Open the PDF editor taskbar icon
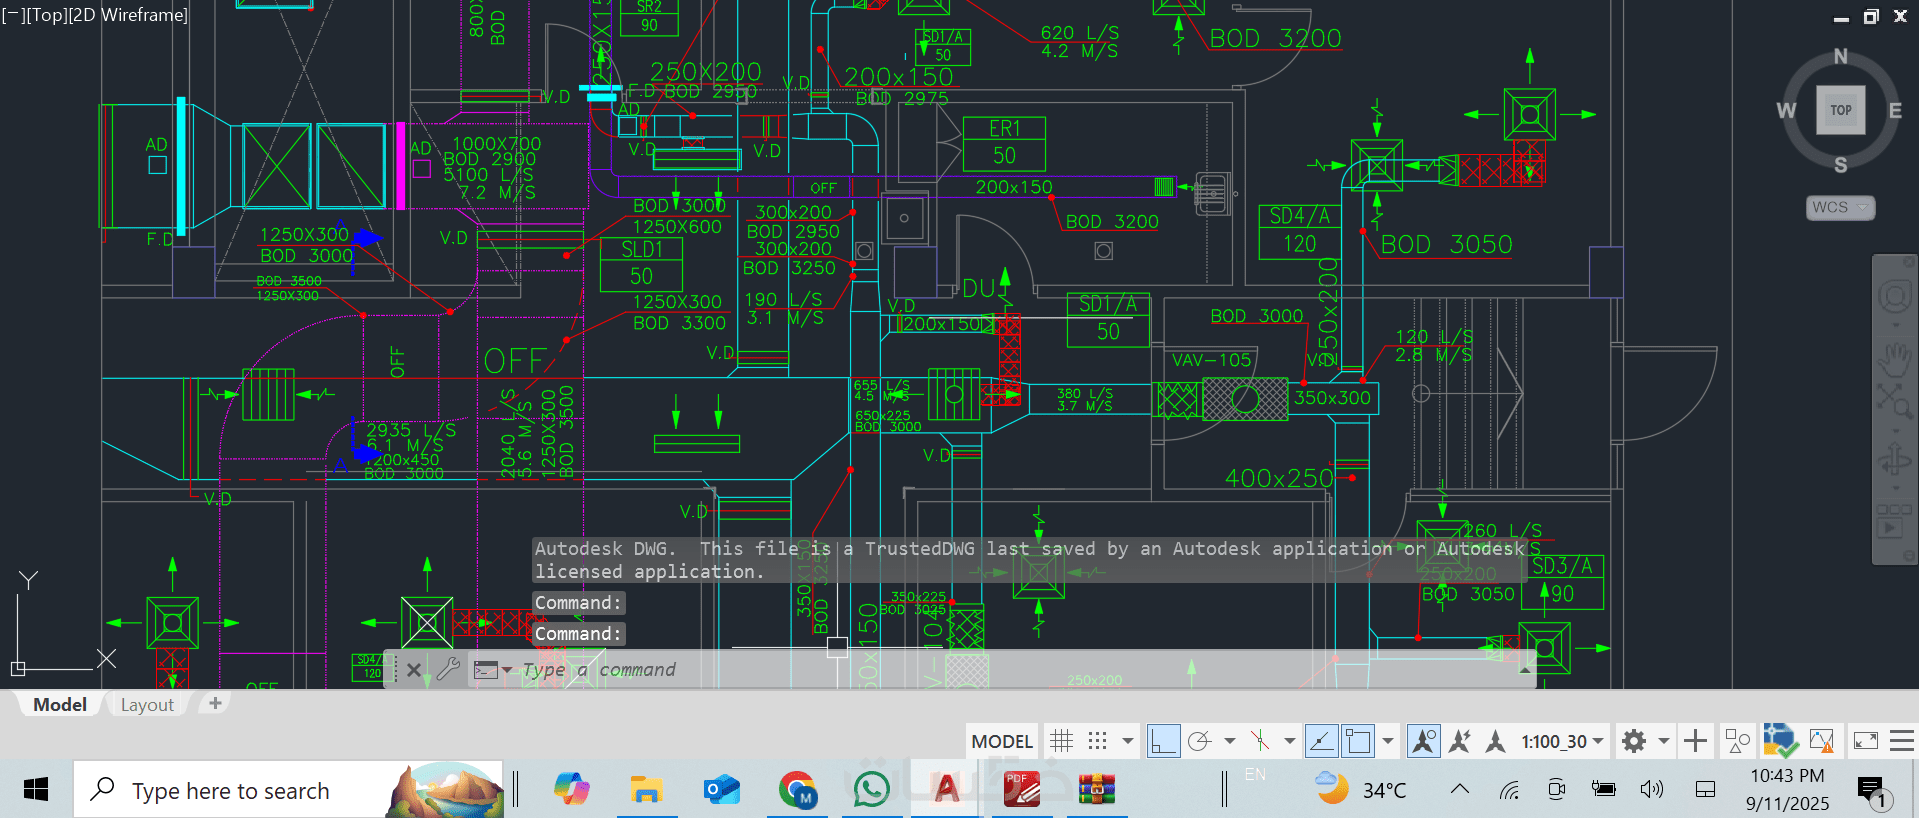The image size is (1919, 818). (x=1021, y=790)
